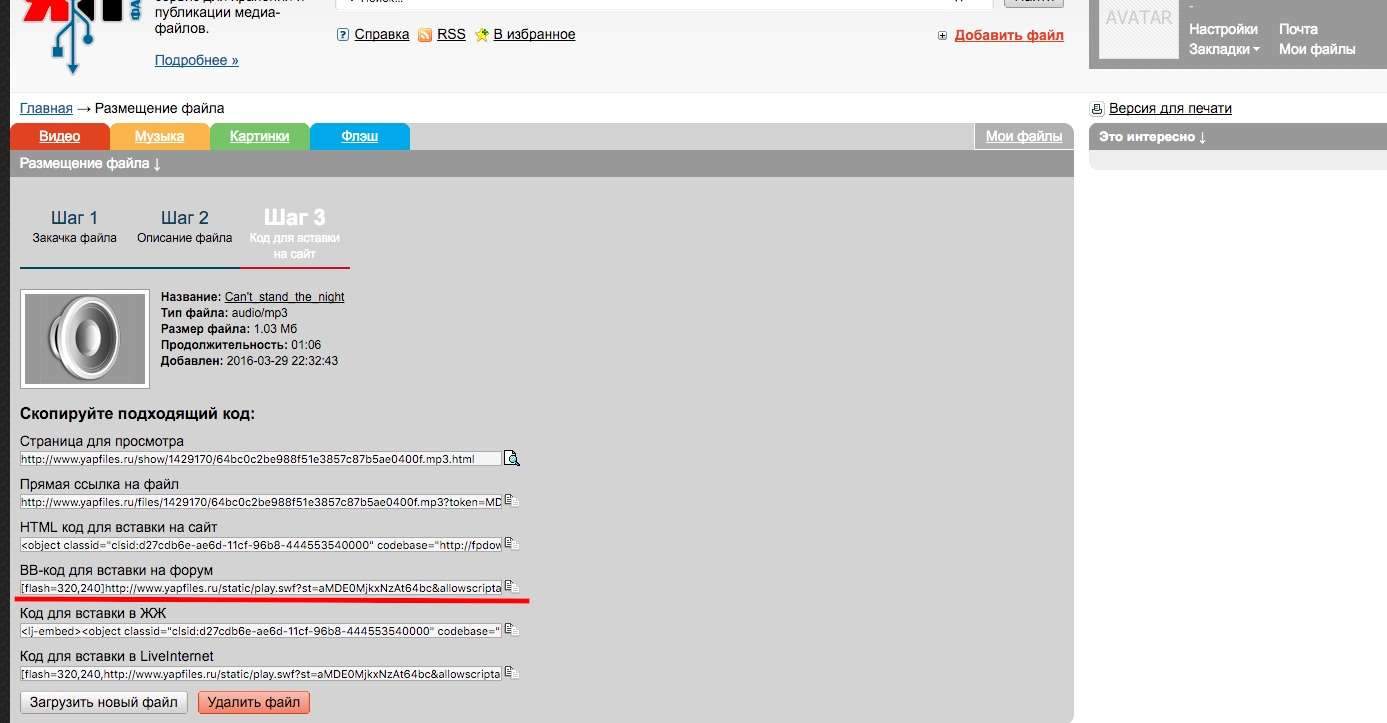Follow the Подробнее » link
This screenshot has height=723, width=1387.
(197, 60)
